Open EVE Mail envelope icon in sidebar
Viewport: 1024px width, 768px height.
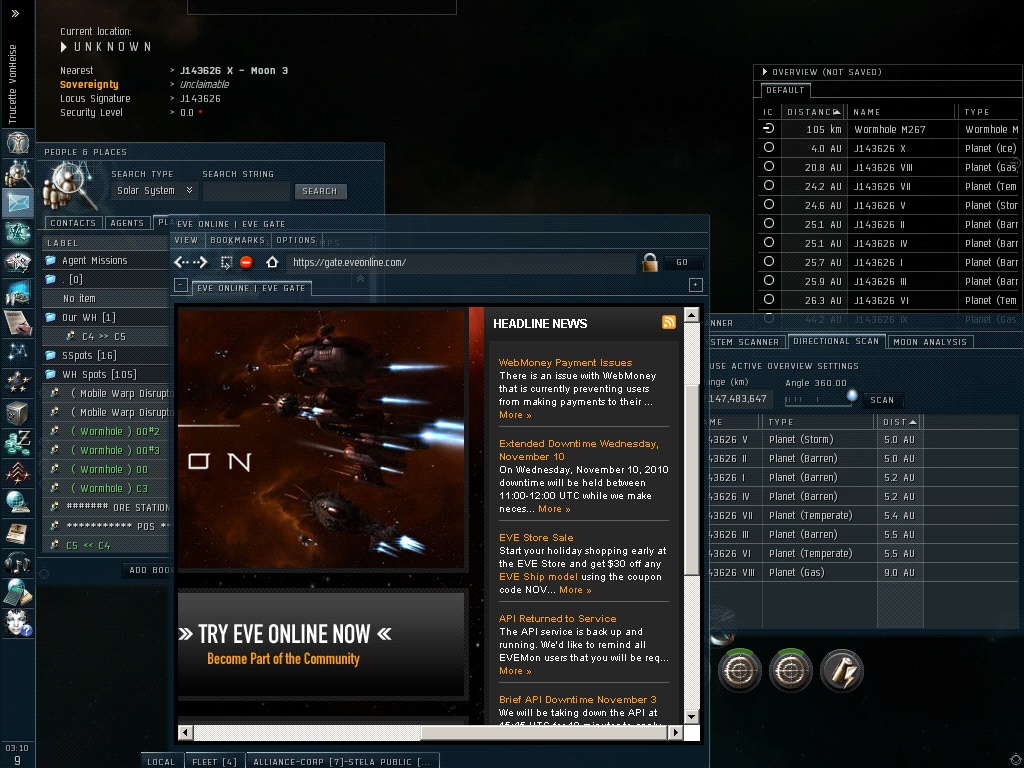coord(18,203)
